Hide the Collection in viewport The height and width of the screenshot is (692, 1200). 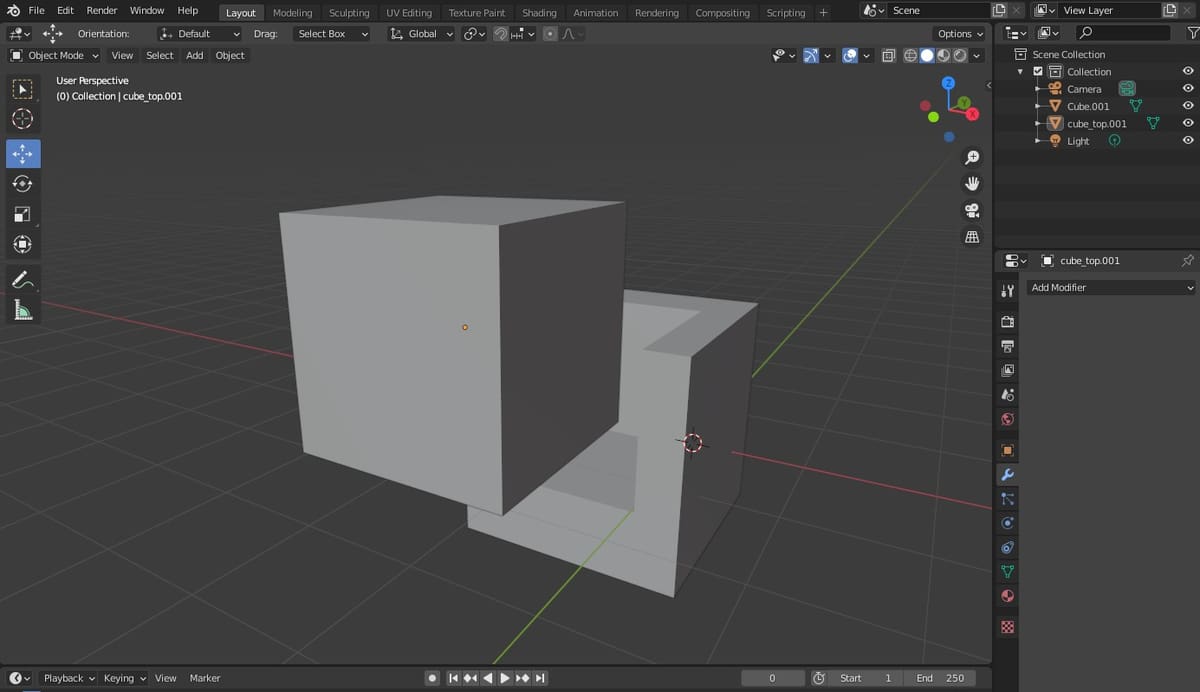pos(1188,71)
